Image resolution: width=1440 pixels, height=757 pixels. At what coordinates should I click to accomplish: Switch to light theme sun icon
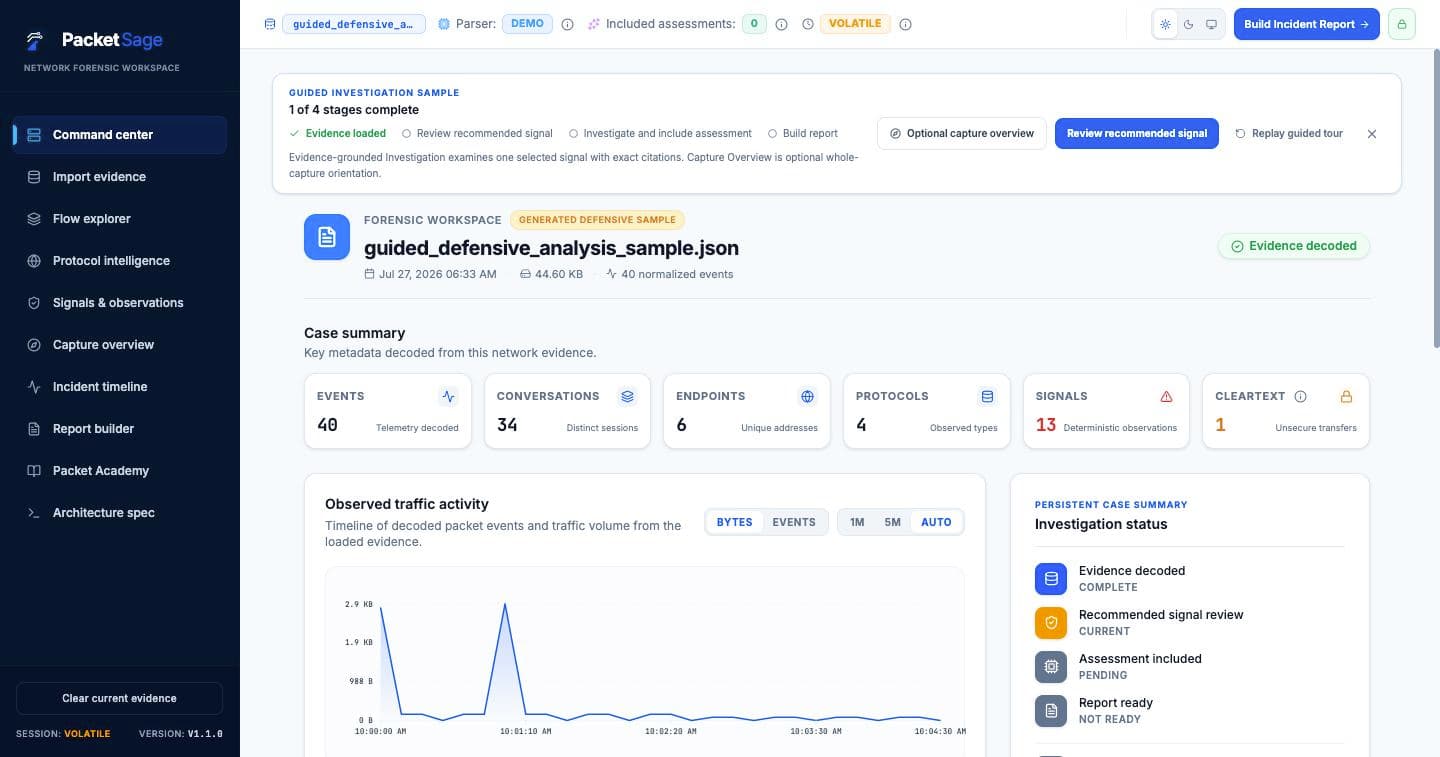click(x=1165, y=24)
